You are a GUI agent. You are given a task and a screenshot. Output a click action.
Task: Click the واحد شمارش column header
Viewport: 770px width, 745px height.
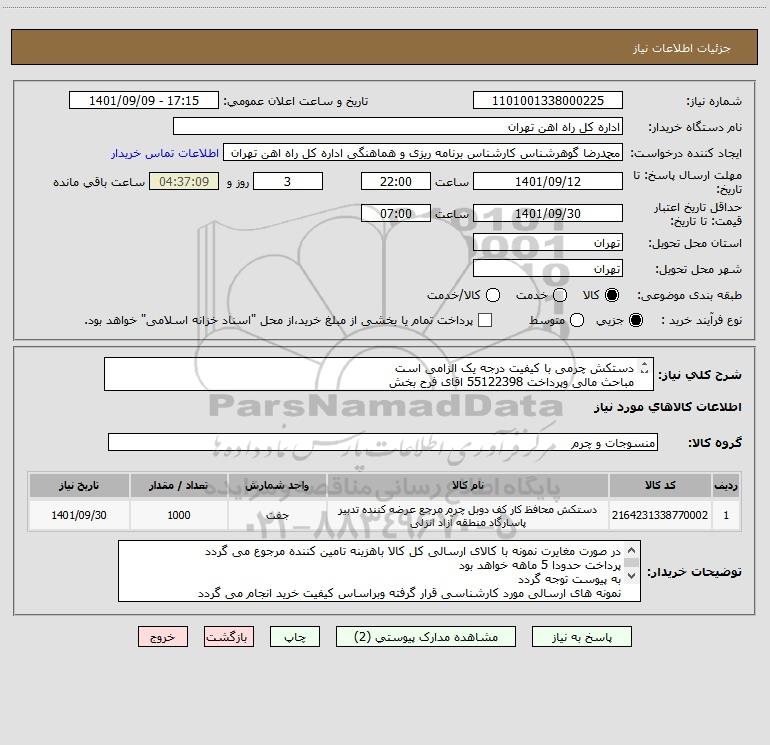coord(277,486)
